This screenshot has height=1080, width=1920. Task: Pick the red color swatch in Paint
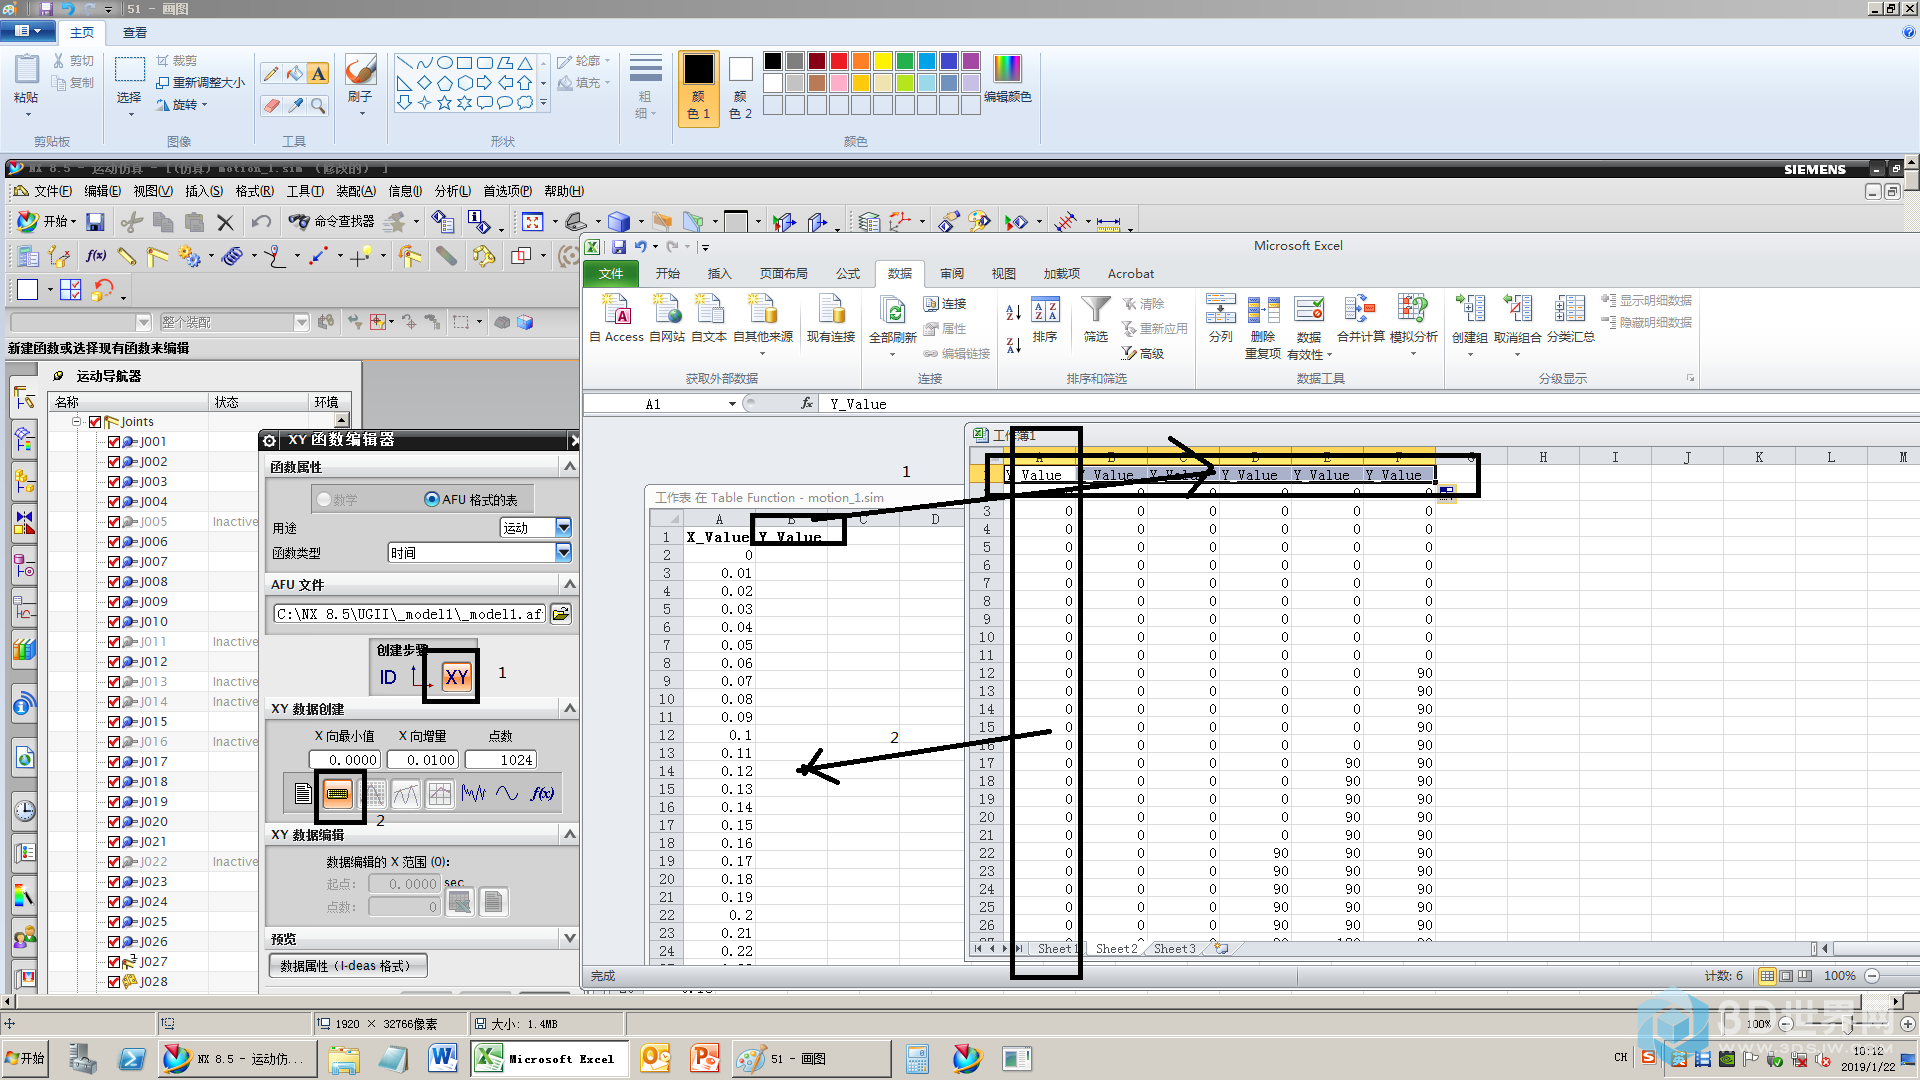pyautogui.click(x=839, y=61)
